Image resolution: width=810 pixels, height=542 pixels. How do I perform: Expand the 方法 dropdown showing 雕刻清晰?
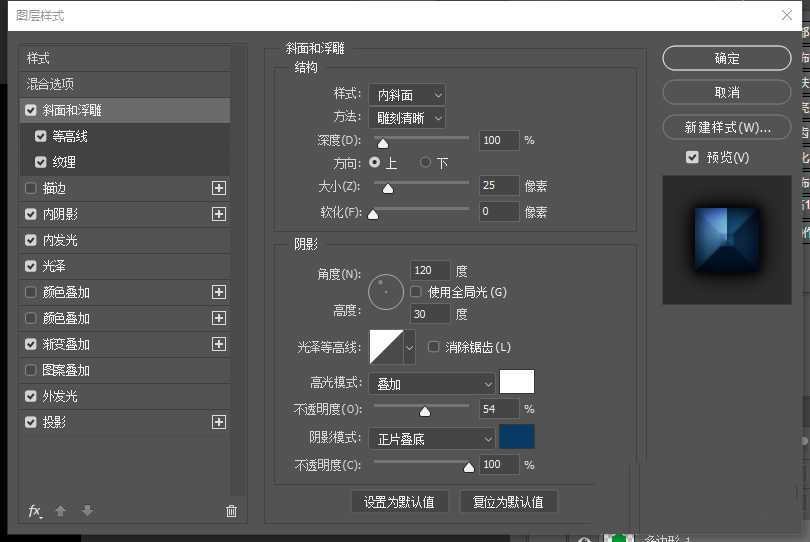pos(406,118)
